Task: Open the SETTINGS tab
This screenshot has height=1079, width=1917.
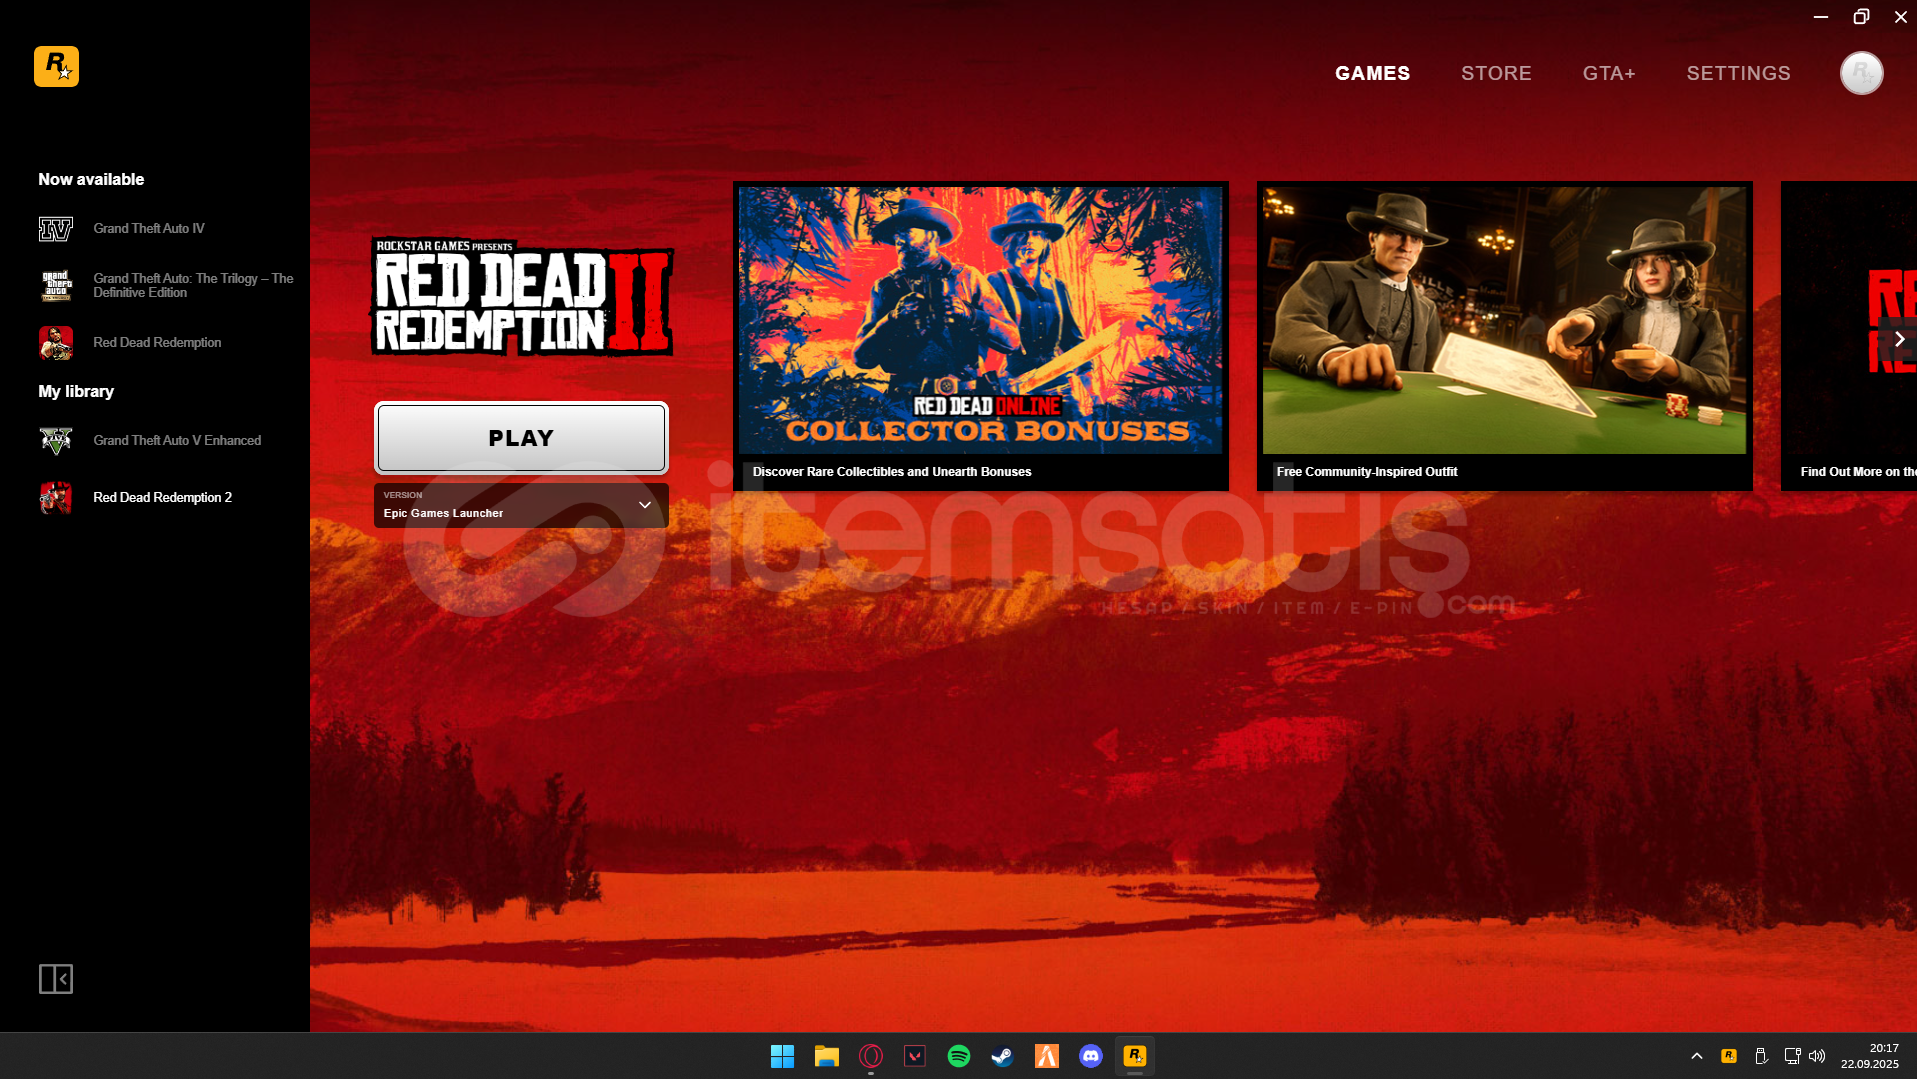Action: point(1738,73)
